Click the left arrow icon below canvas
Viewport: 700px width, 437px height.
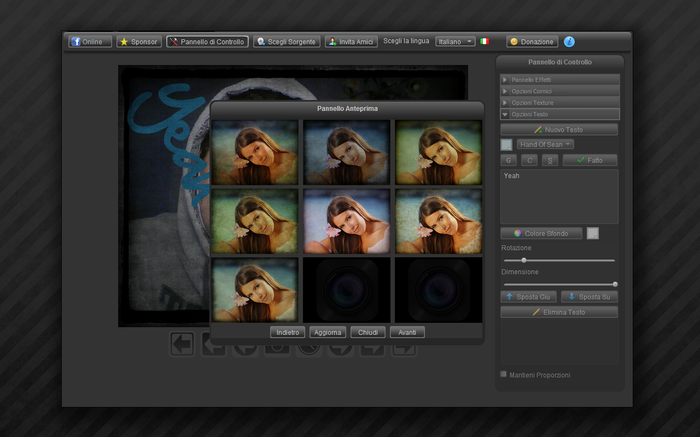click(x=181, y=345)
